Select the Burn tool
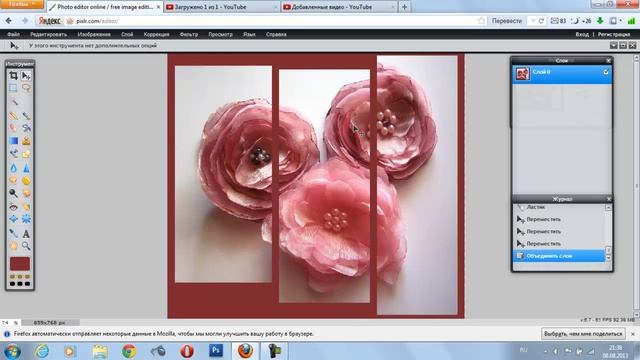The height and width of the screenshot is (360, 640). click(x=26, y=193)
